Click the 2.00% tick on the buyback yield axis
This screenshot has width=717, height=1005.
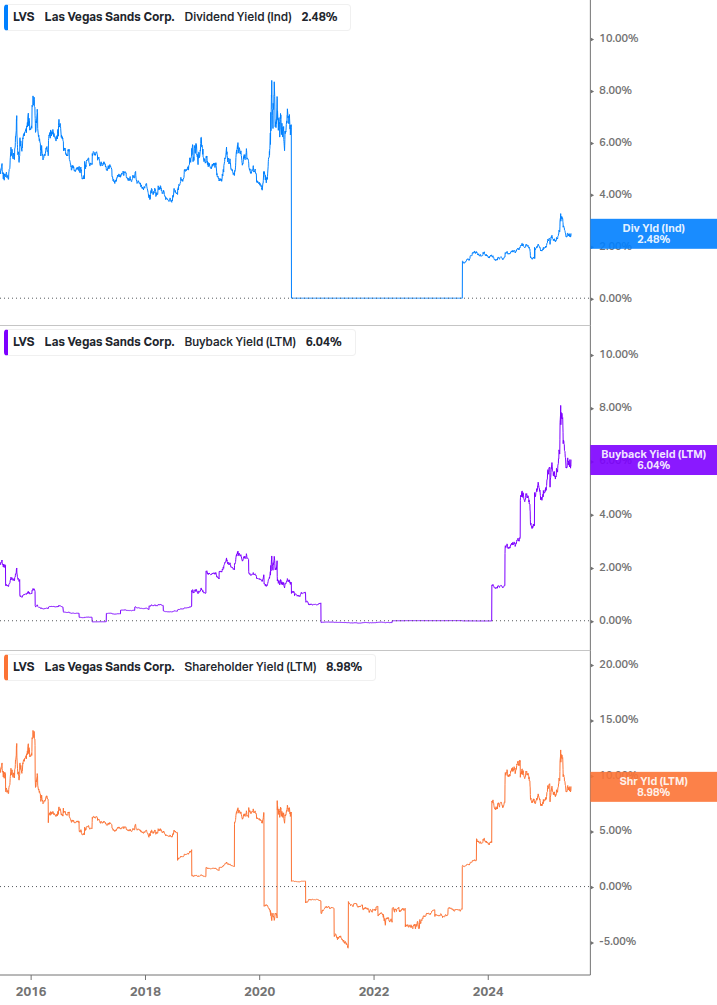coord(615,567)
